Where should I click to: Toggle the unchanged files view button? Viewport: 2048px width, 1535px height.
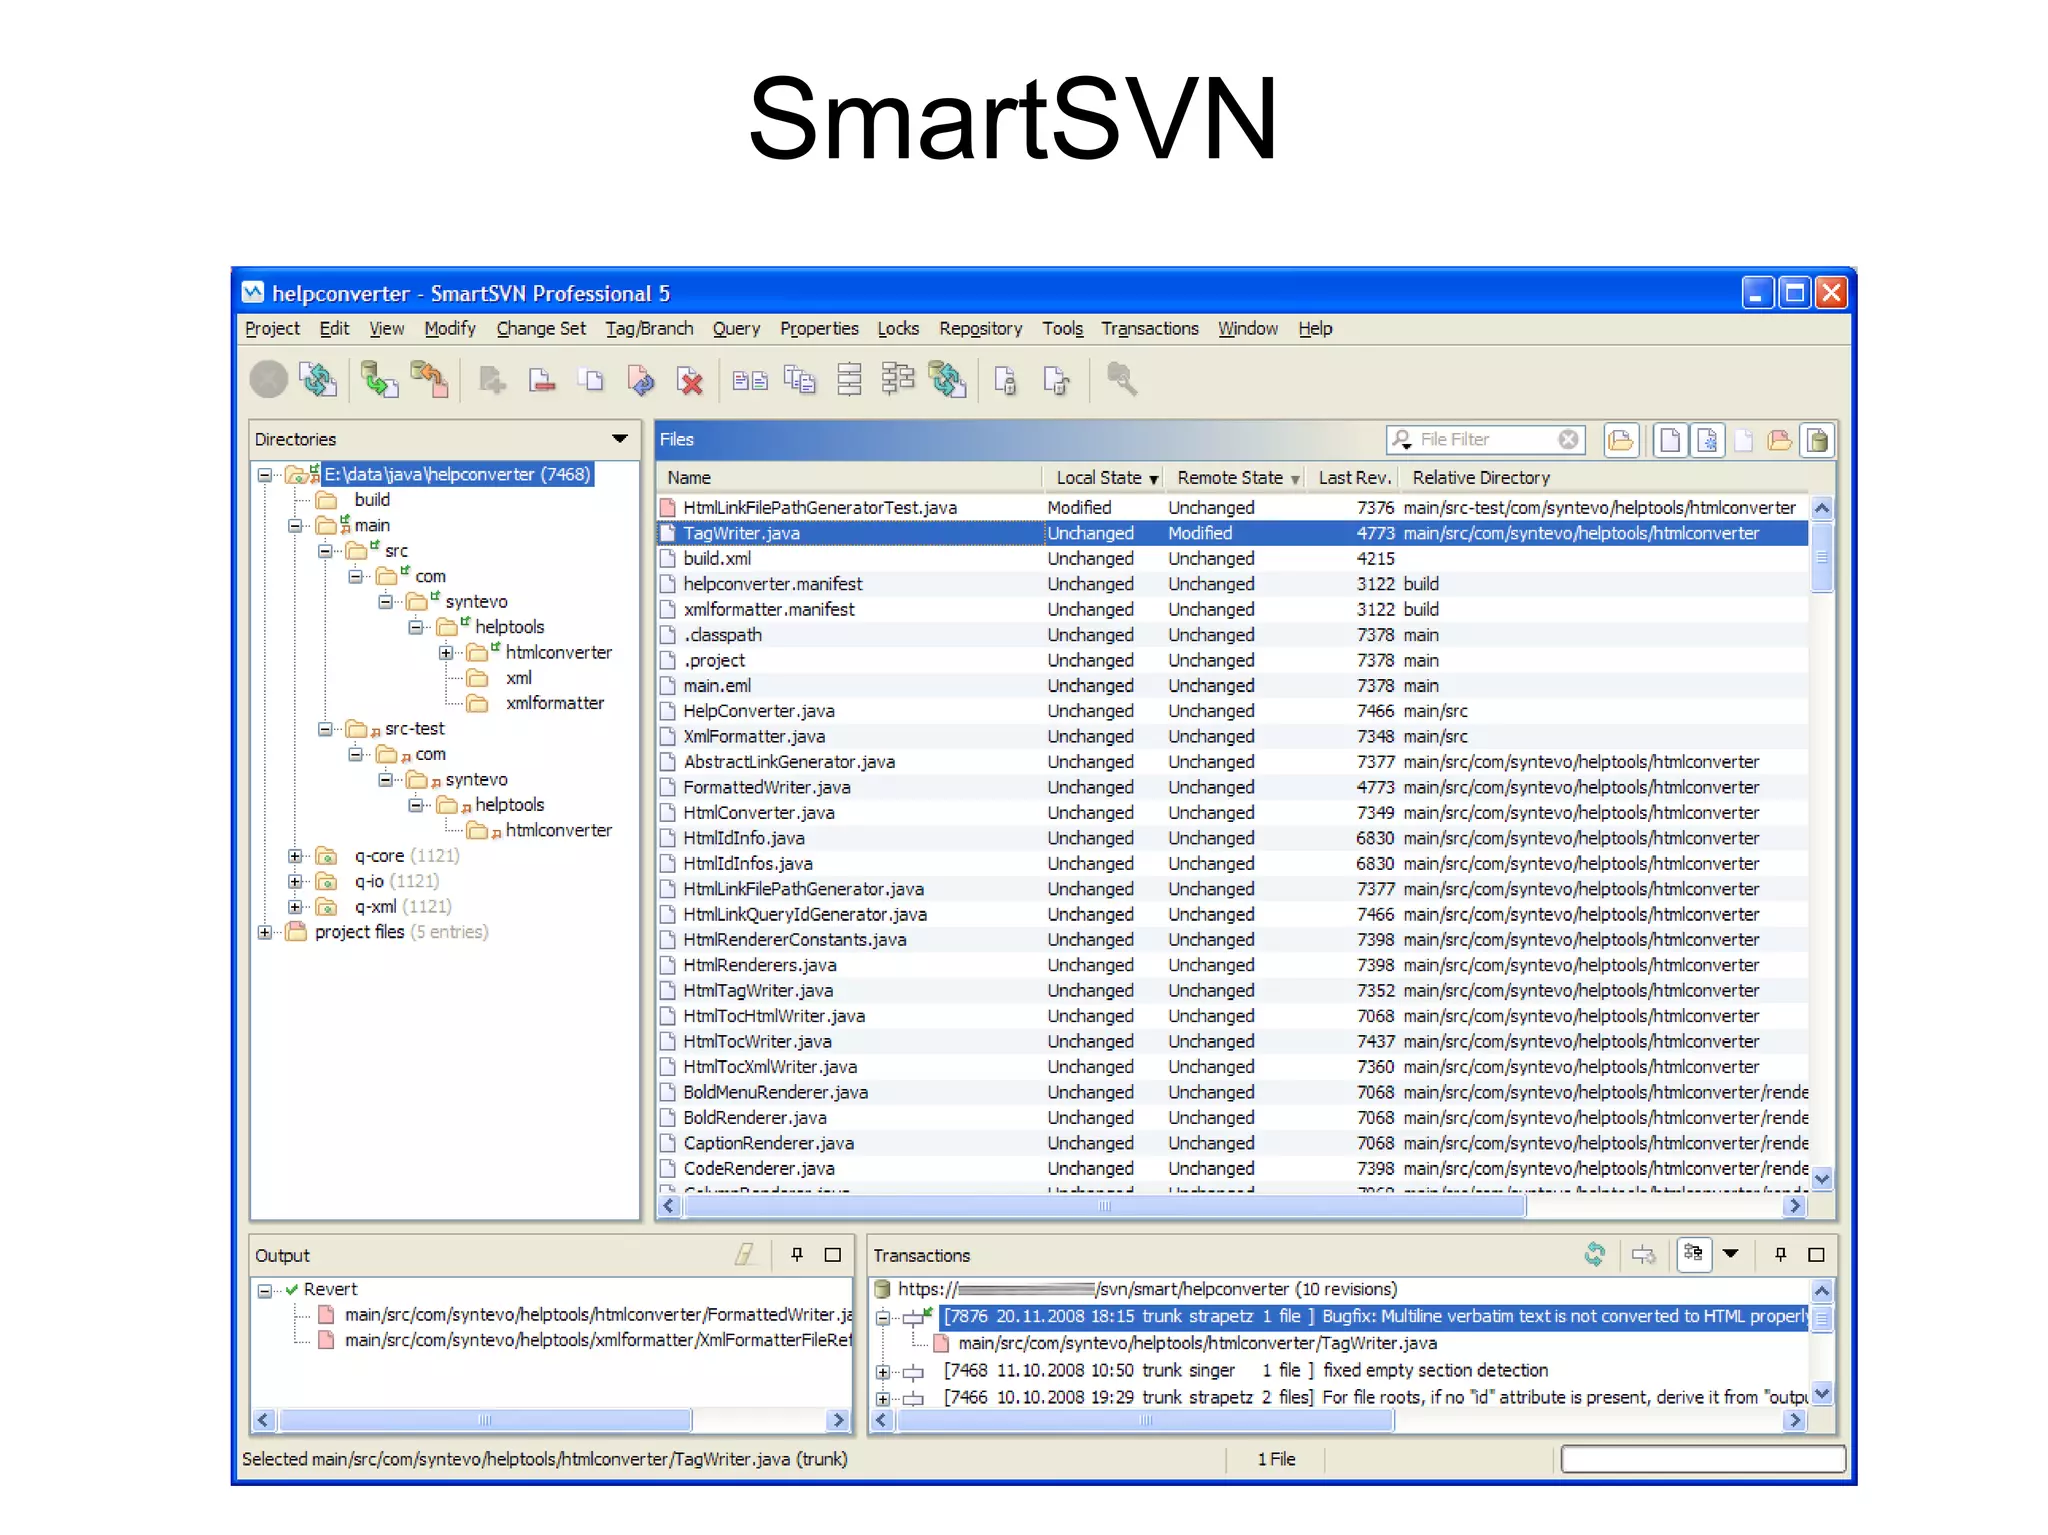pos(1669,440)
